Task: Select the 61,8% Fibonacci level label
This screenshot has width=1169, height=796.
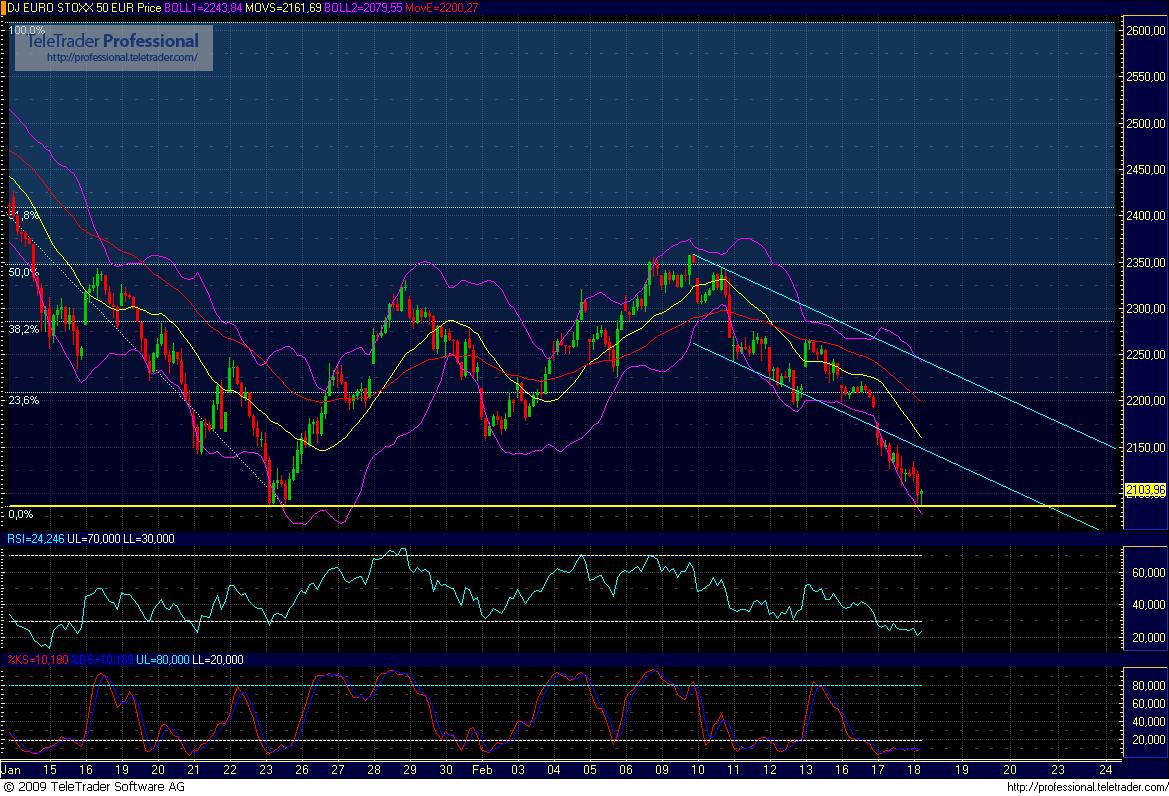Action: pyautogui.click(x=24, y=215)
